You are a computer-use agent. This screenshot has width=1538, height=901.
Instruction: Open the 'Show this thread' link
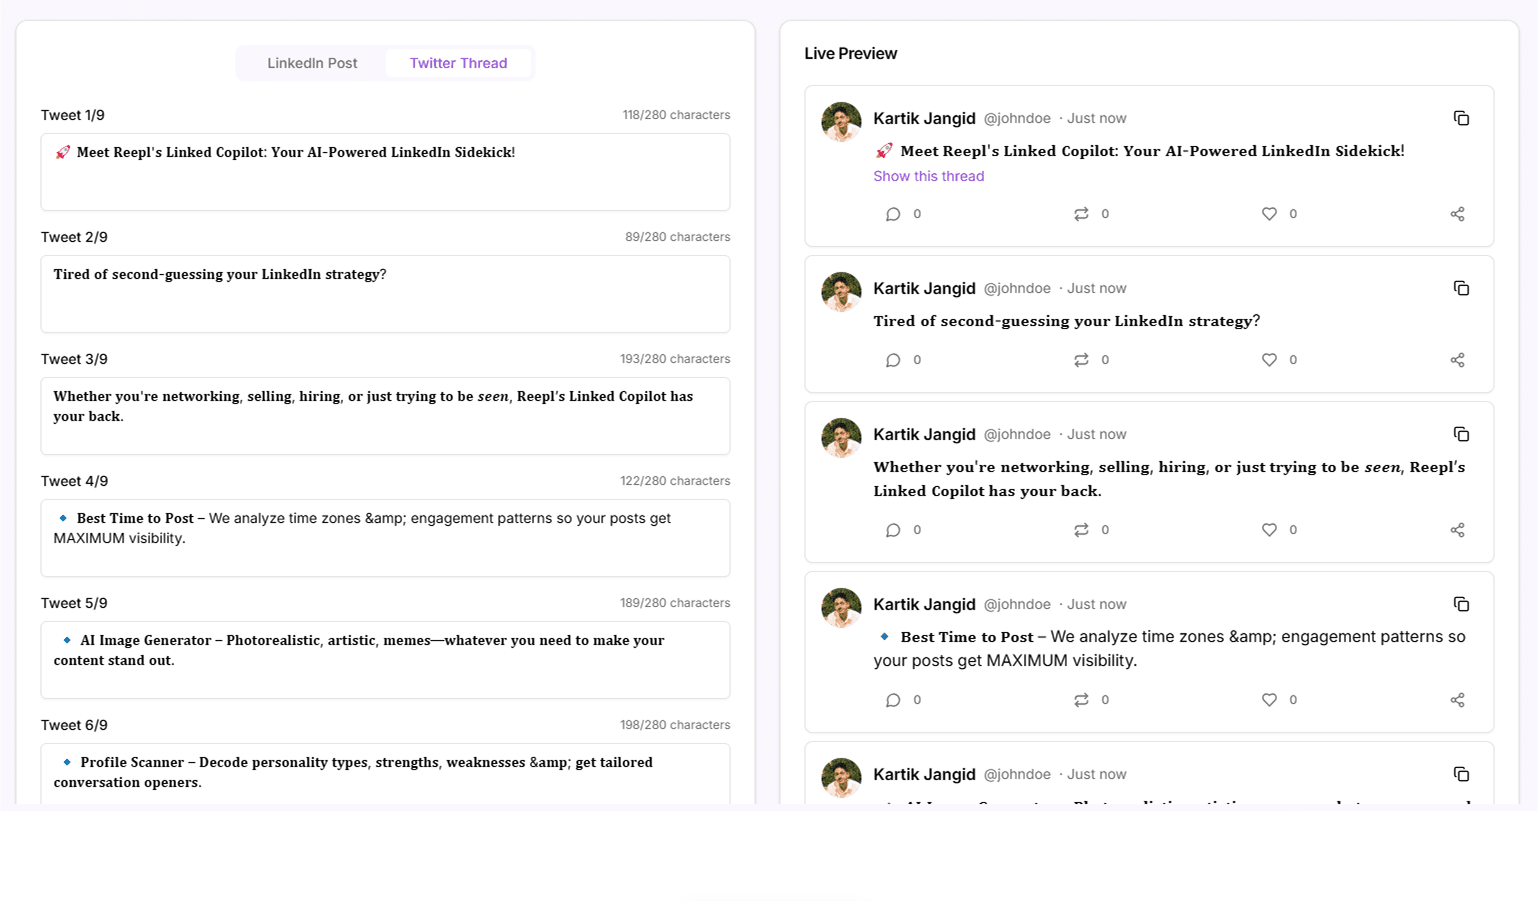click(928, 176)
